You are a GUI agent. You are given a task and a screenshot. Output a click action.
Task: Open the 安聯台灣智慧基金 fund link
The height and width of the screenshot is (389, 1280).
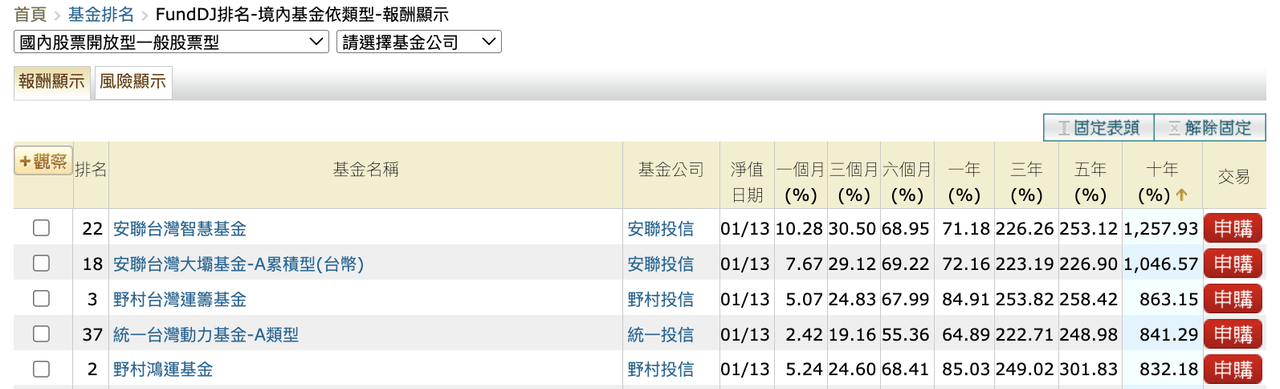(180, 229)
